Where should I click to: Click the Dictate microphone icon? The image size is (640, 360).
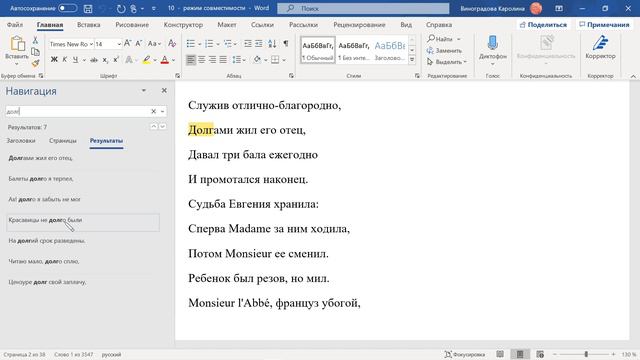(x=493, y=42)
